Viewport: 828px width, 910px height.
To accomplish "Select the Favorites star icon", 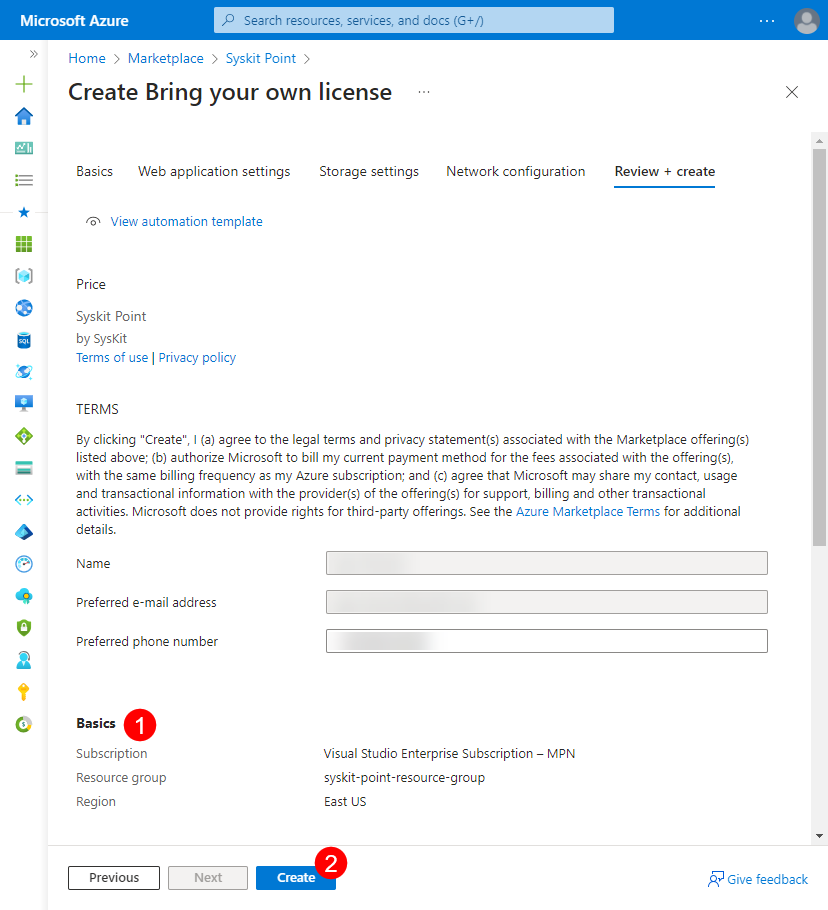I will coord(23,211).
